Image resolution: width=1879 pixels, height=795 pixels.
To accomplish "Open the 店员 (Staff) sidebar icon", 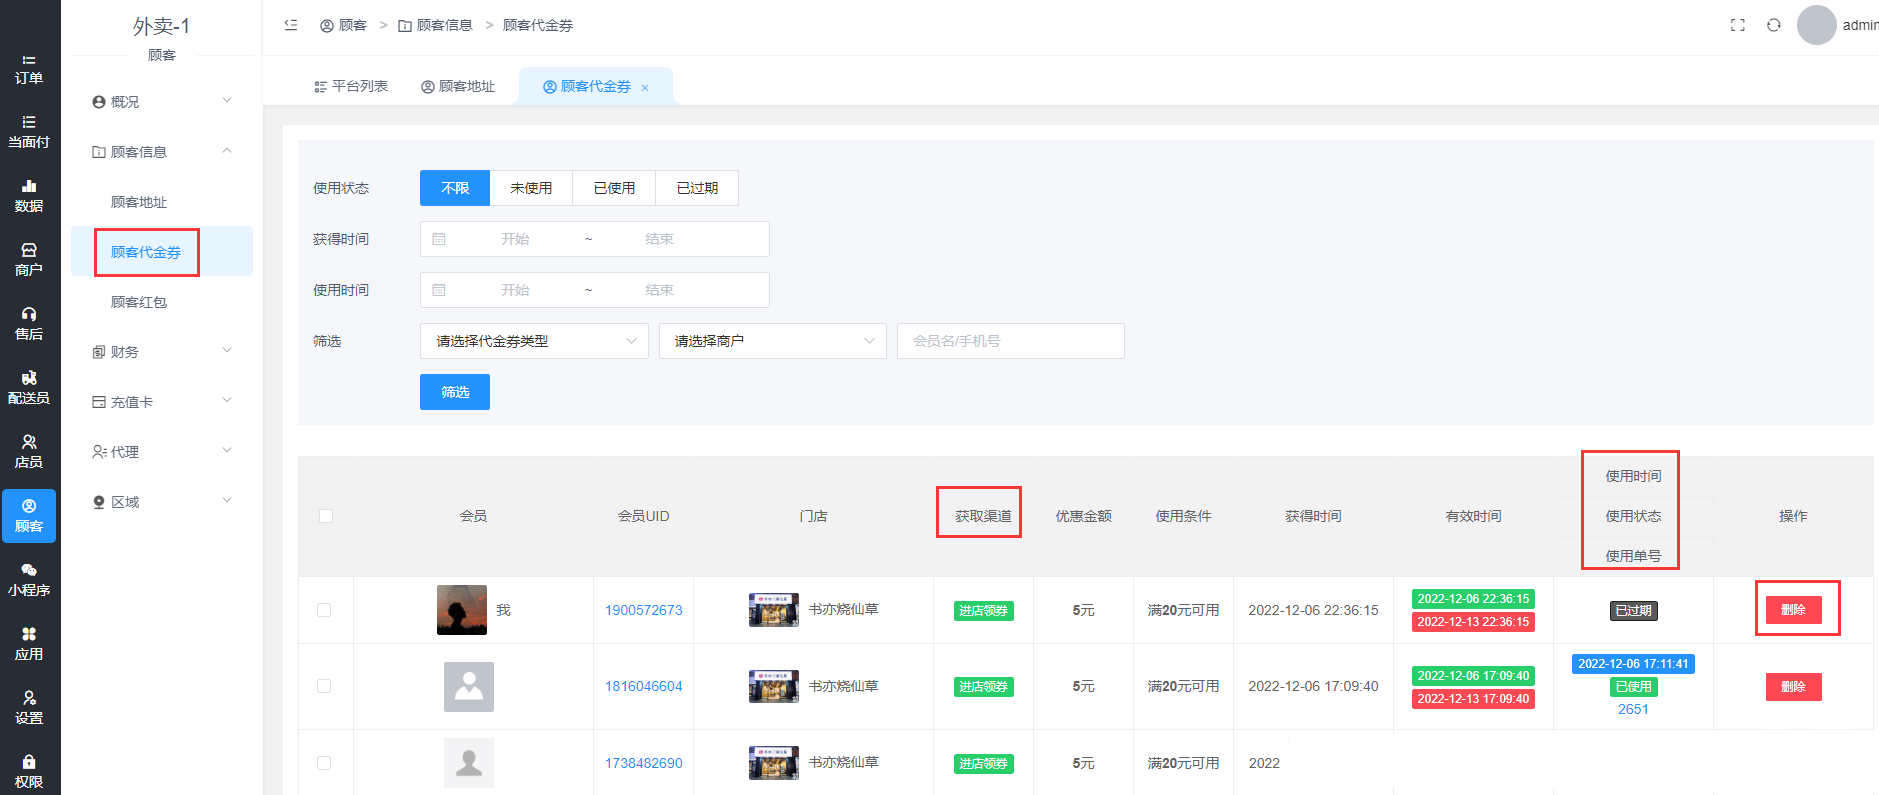I will (29, 452).
